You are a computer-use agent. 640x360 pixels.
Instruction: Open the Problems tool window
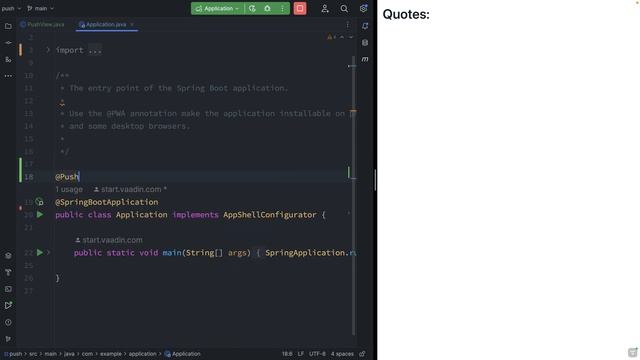tap(8, 322)
